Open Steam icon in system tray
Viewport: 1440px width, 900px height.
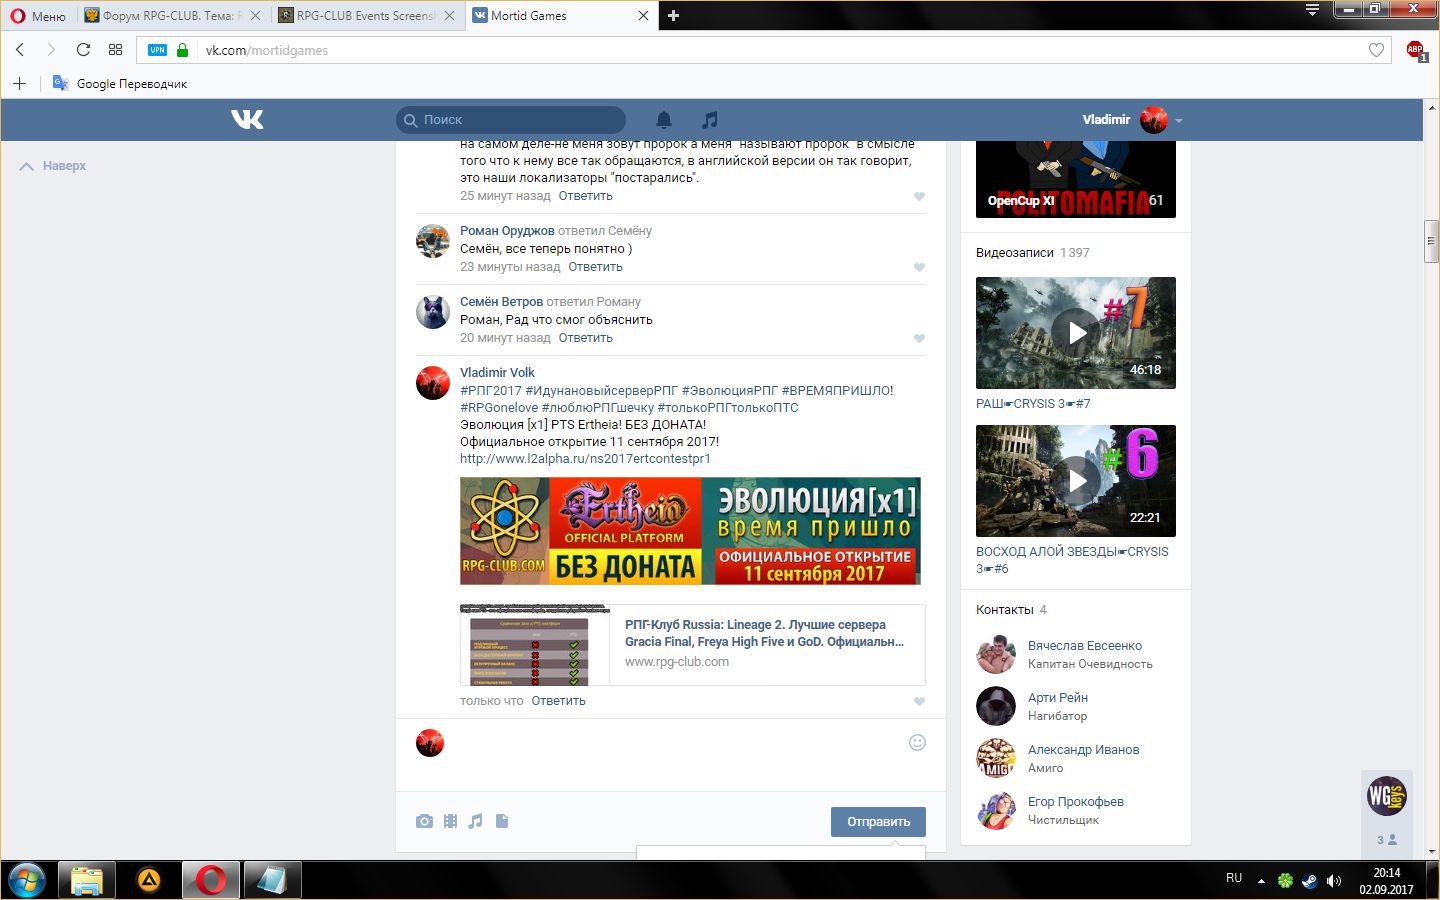click(1309, 881)
